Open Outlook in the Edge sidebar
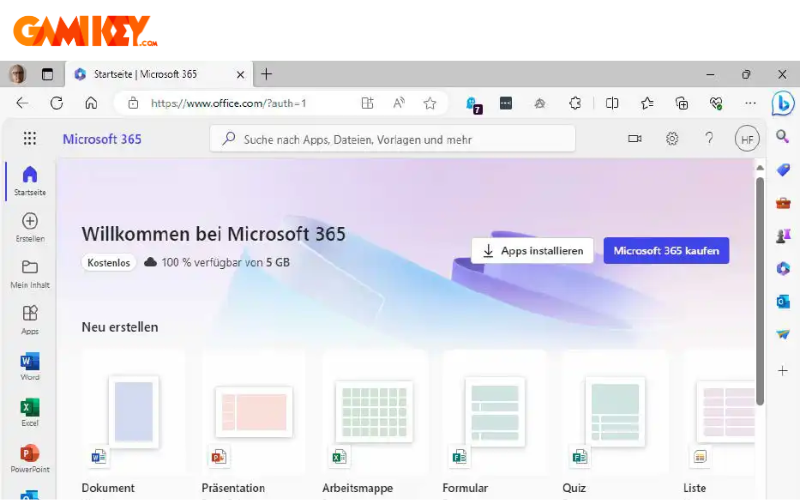800x500 pixels. [x=783, y=302]
